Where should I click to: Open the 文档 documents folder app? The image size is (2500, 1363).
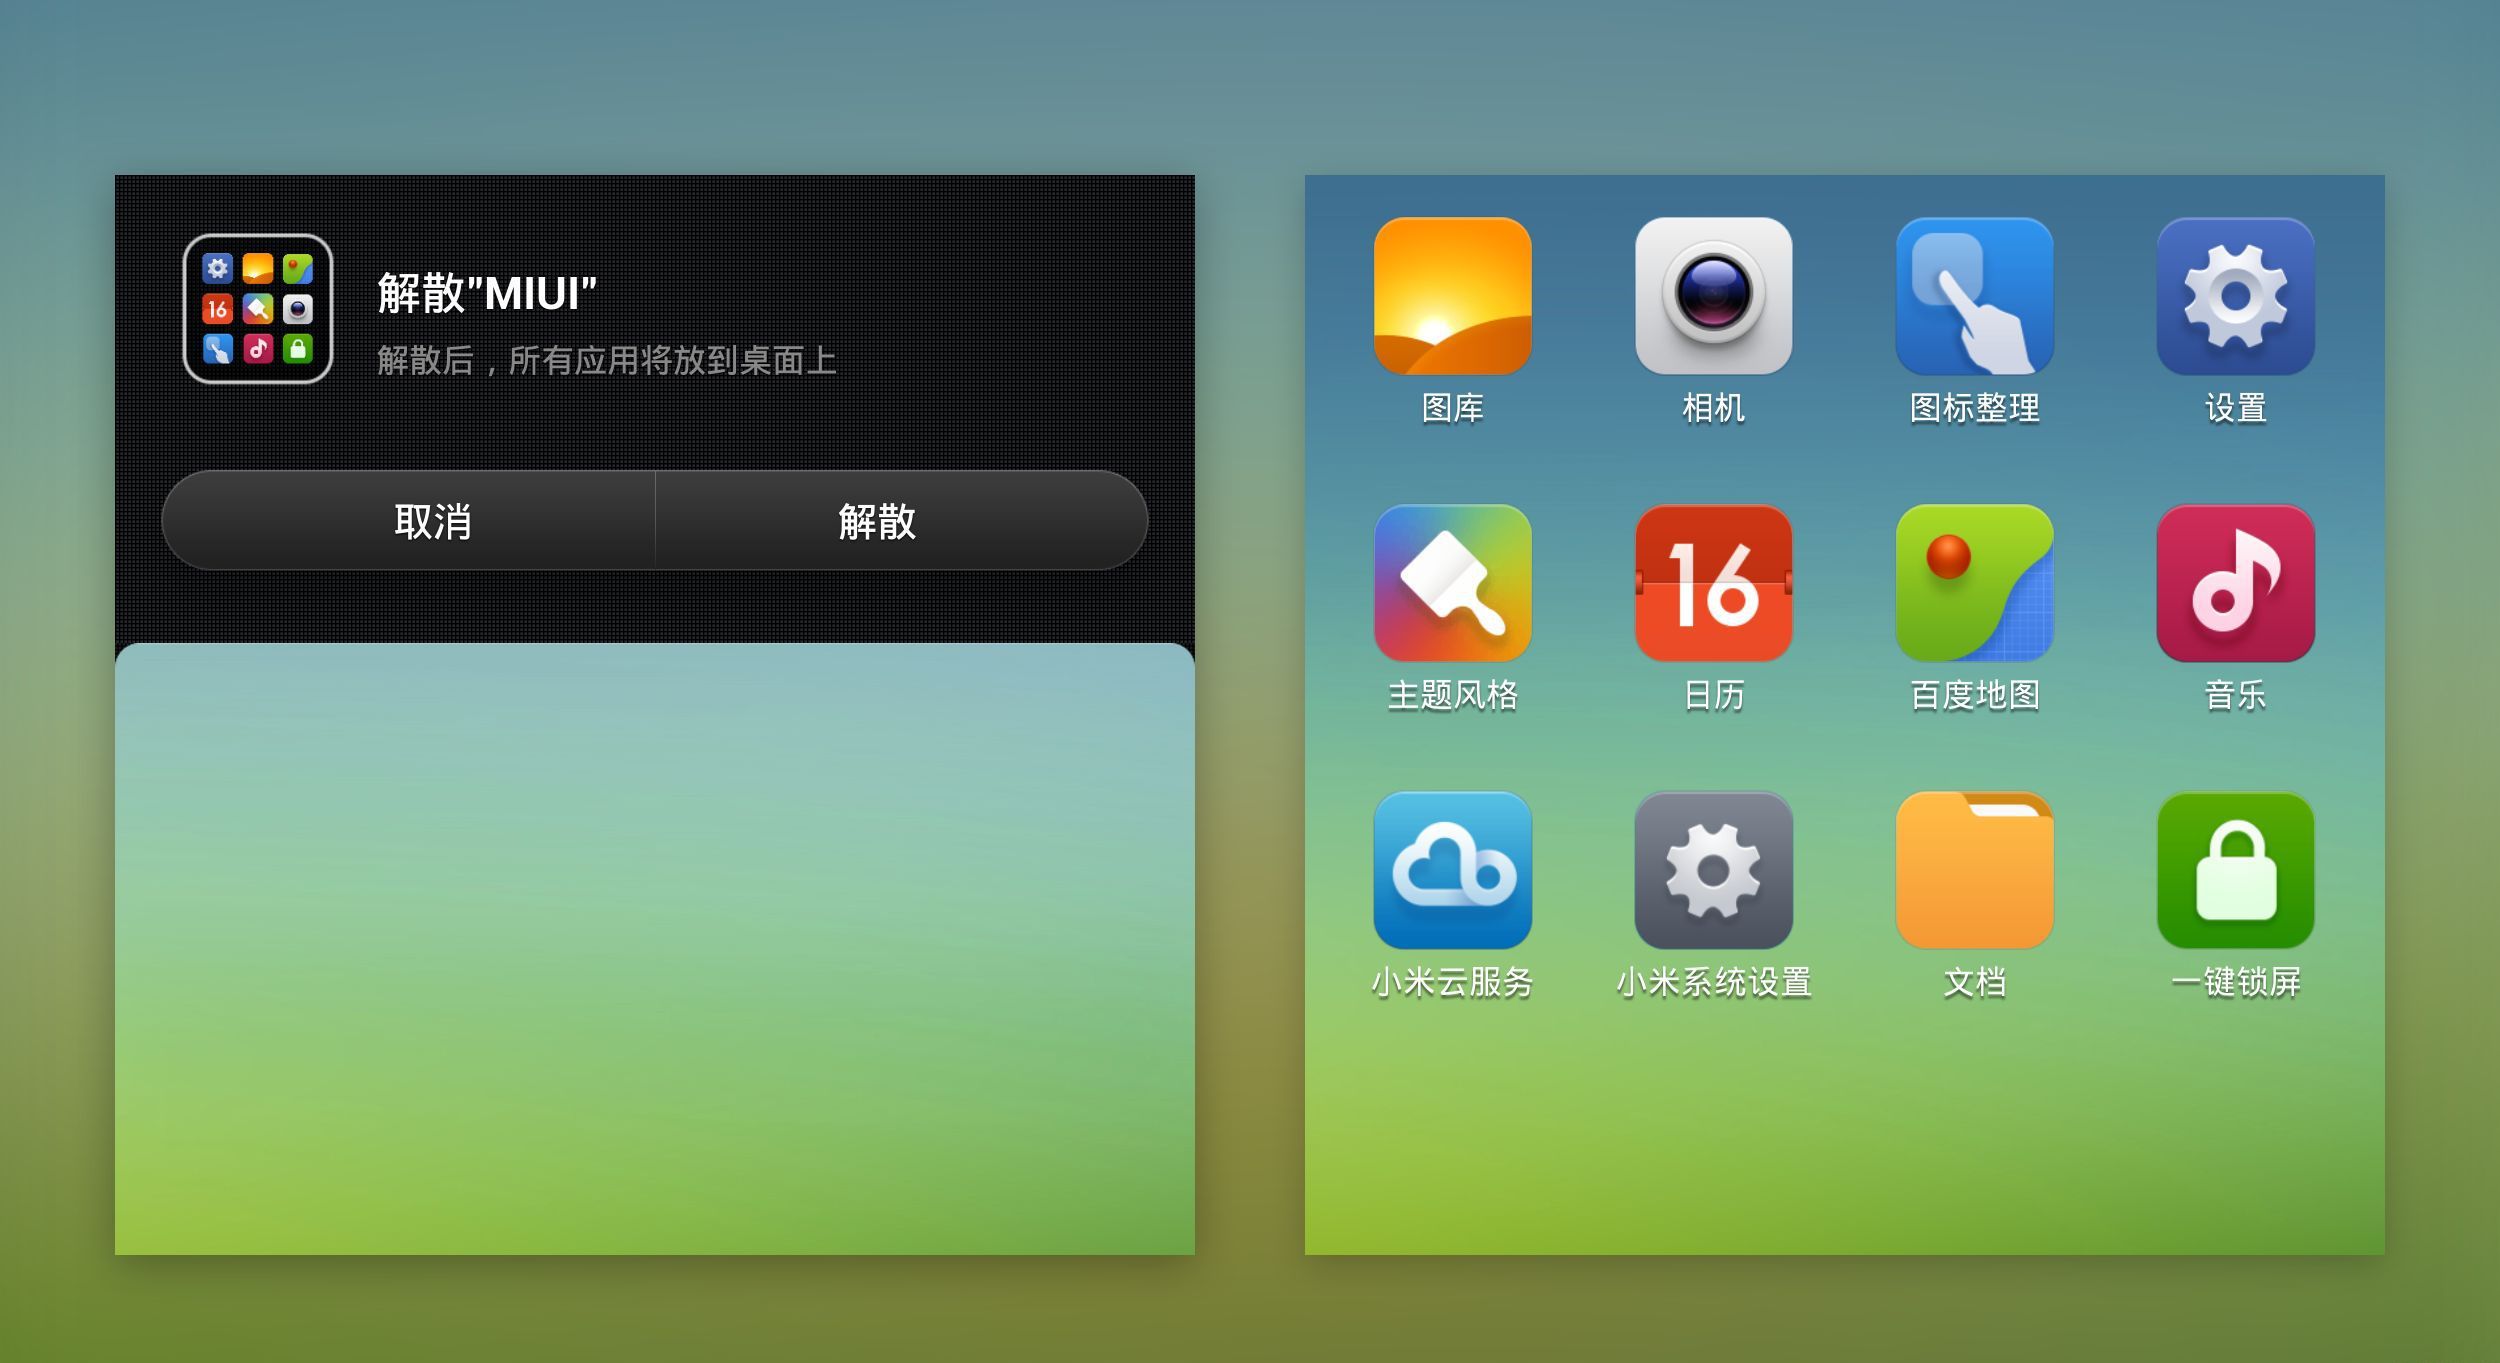1974,870
